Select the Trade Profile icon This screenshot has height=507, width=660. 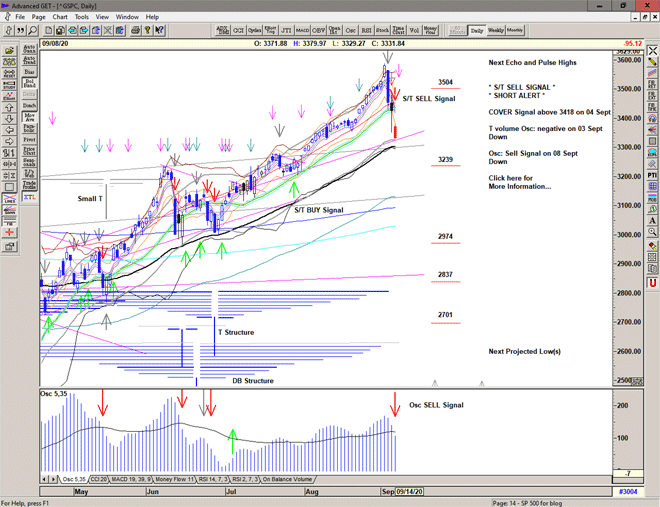pyautogui.click(x=29, y=184)
